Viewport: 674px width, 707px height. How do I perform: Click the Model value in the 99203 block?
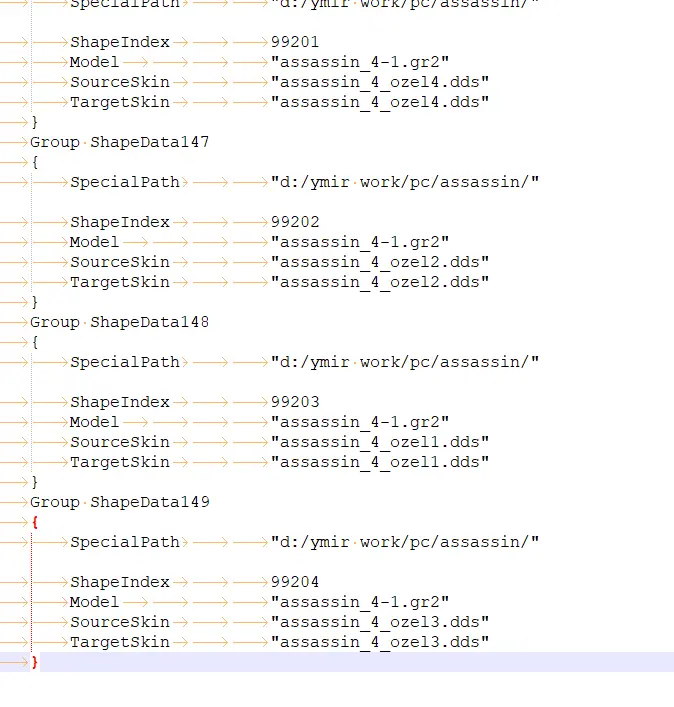[360, 422]
